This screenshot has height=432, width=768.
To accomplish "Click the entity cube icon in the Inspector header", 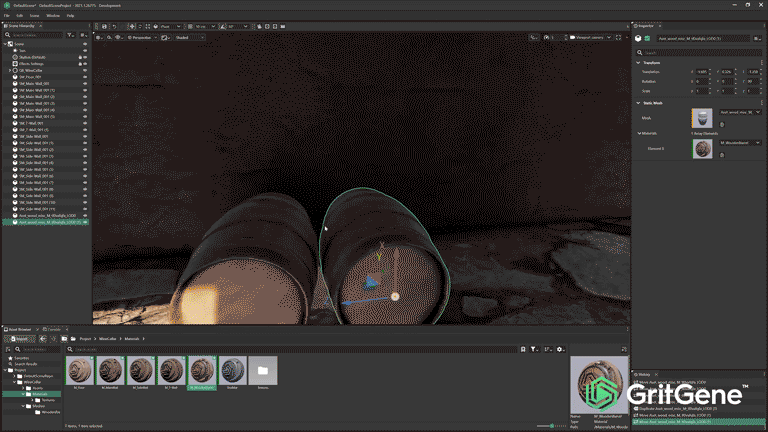I will pyautogui.click(x=638, y=38).
